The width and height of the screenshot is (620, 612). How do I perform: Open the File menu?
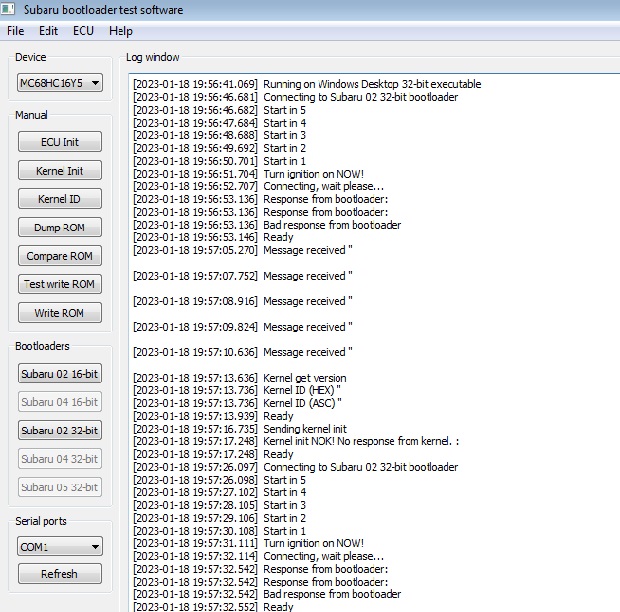(x=15, y=31)
